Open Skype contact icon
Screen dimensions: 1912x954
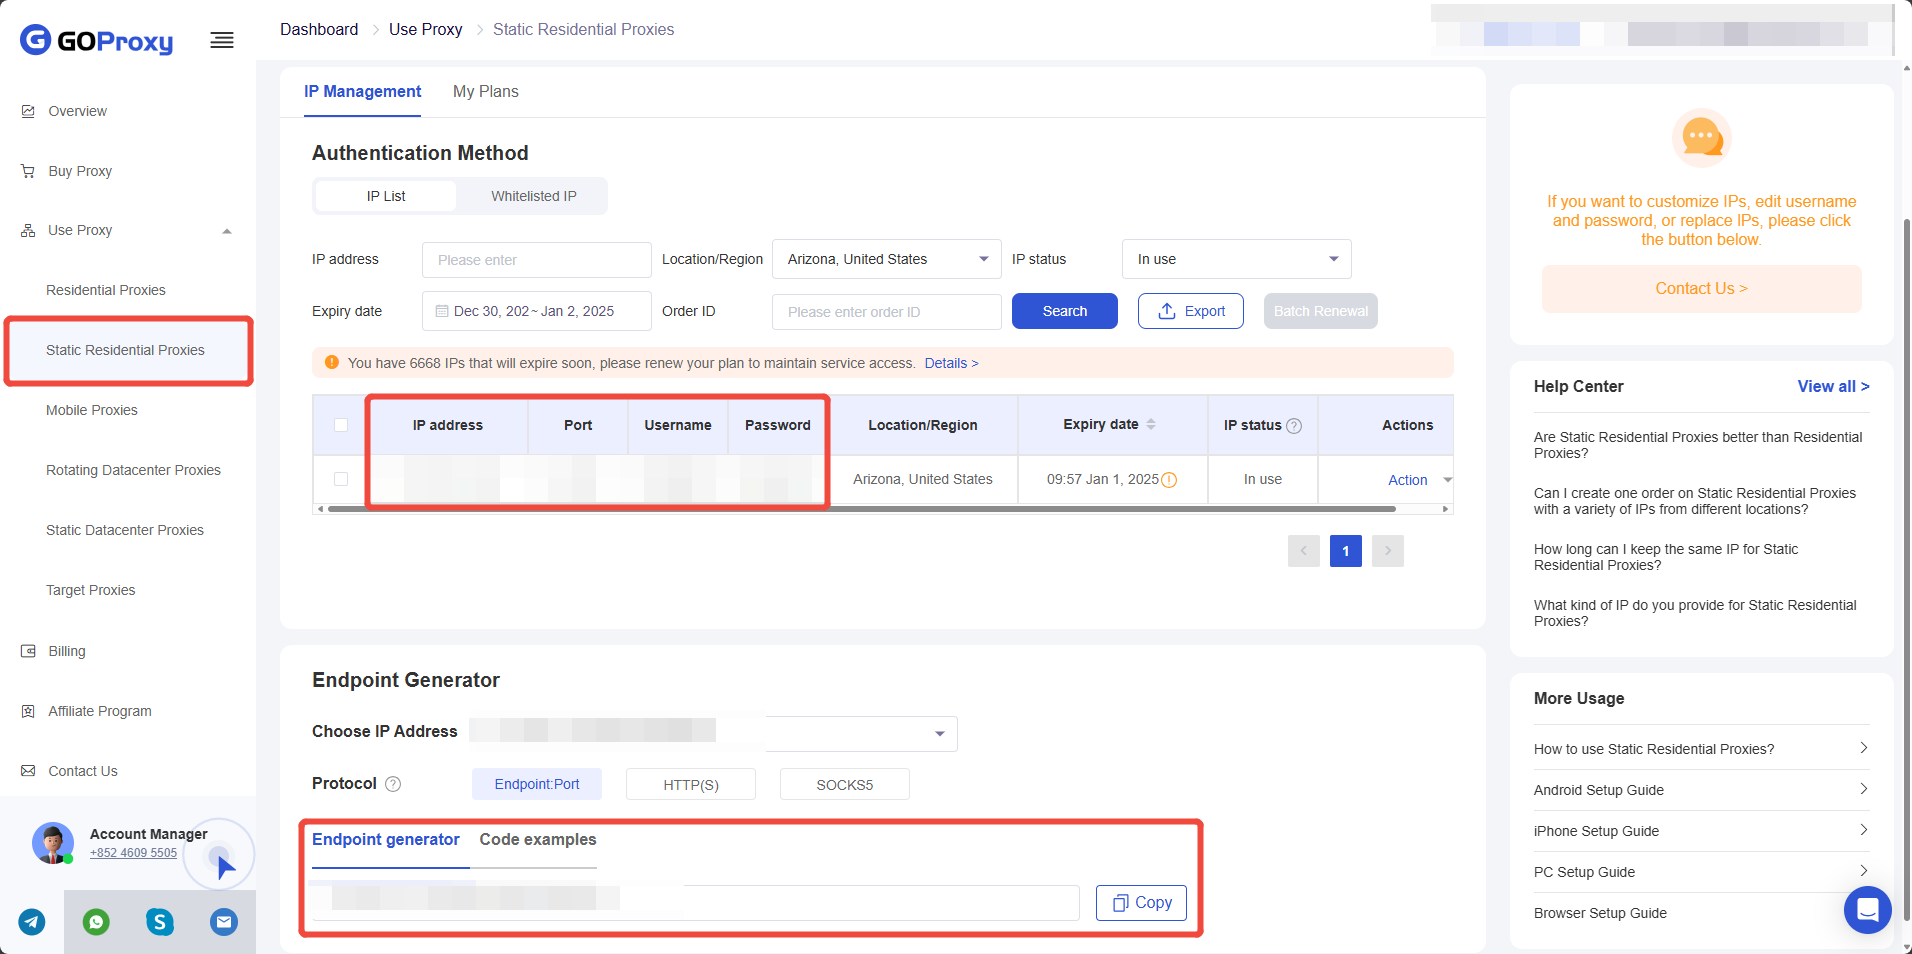[160, 922]
